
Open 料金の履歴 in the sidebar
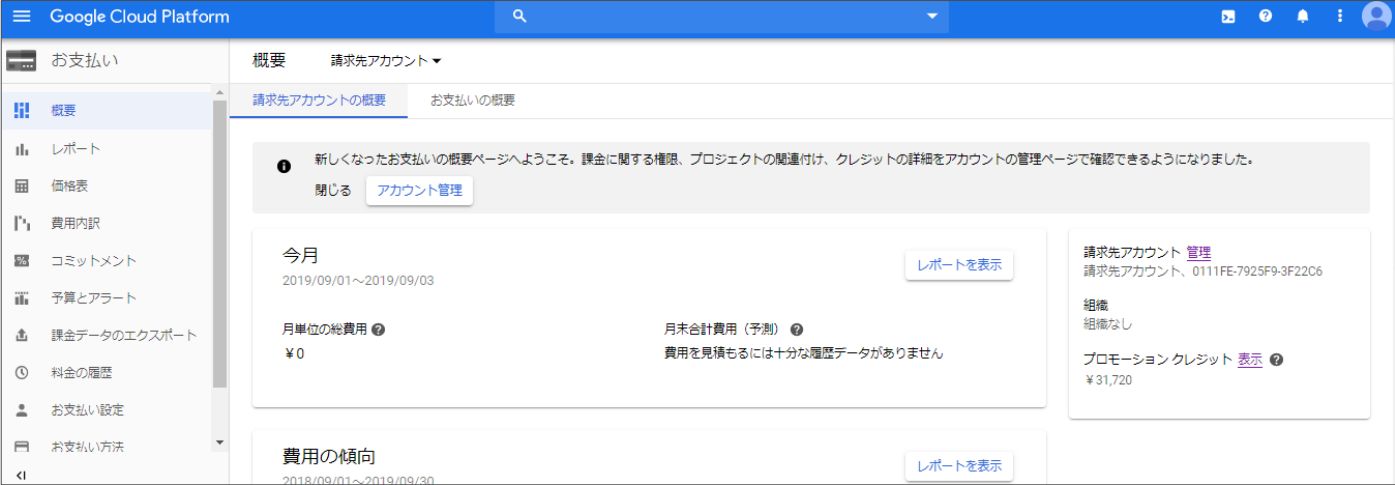click(107, 373)
